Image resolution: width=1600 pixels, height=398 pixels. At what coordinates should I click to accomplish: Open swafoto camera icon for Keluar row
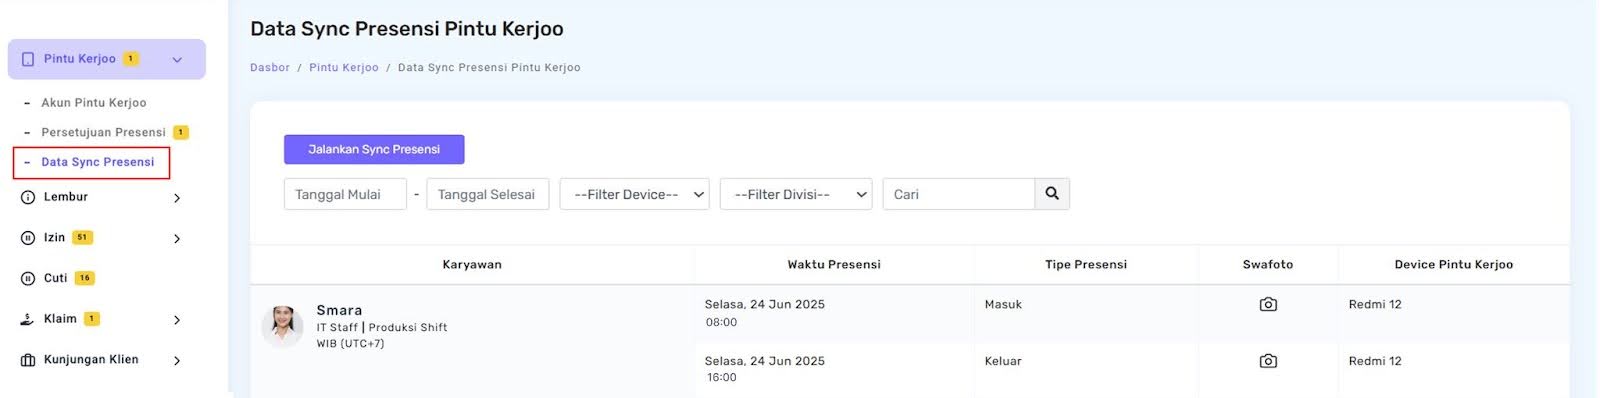(1268, 361)
